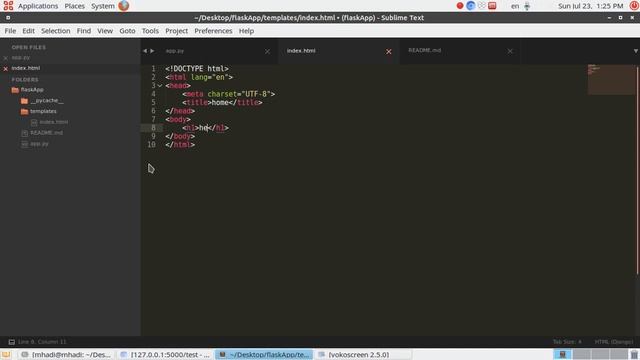Click the en keyboard layout indicator
The image size is (640, 360).
point(515,6)
